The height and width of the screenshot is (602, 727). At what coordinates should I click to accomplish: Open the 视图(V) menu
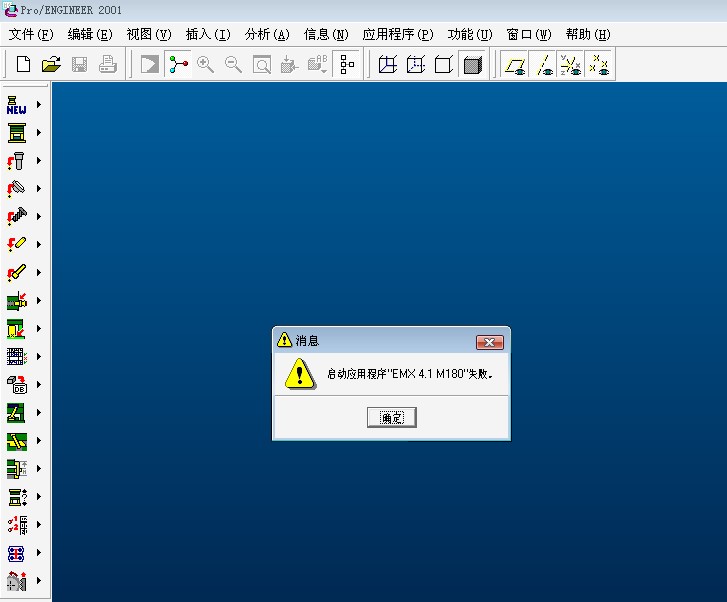[149, 34]
